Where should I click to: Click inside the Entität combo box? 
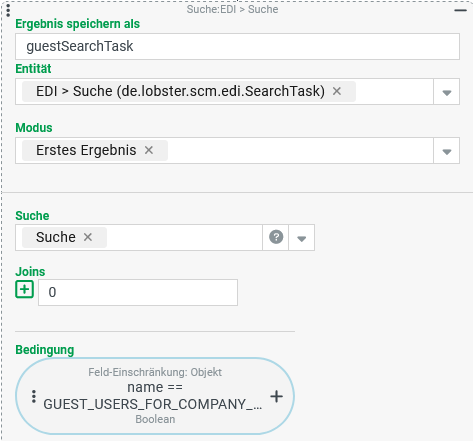coord(394,91)
